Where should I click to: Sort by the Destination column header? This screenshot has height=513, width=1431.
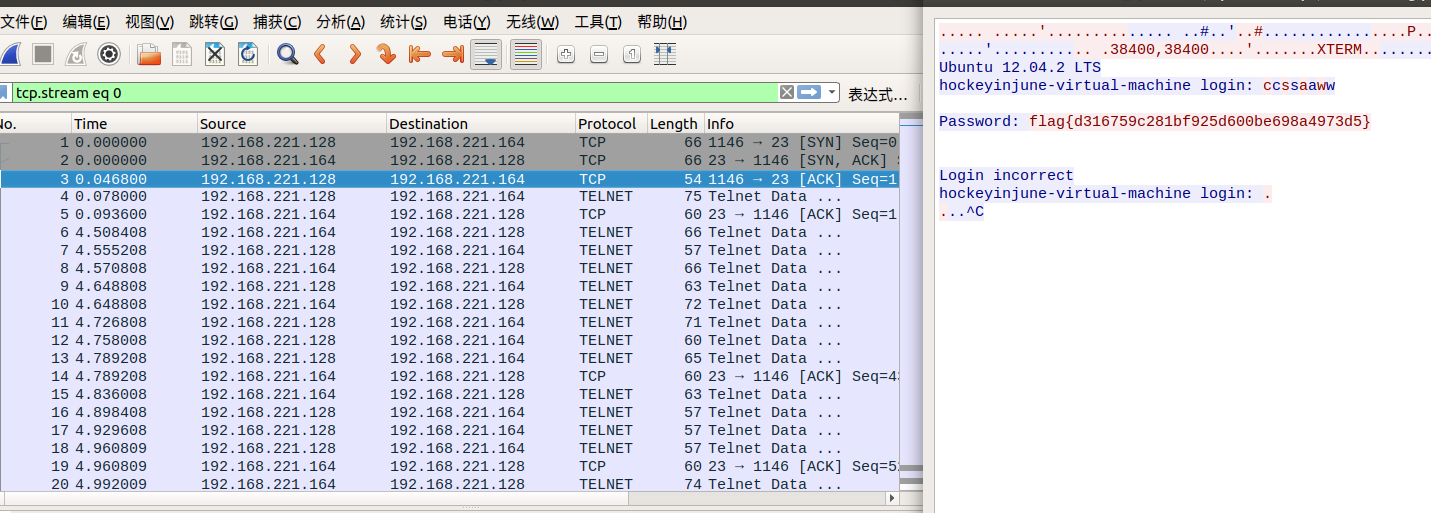[481, 124]
